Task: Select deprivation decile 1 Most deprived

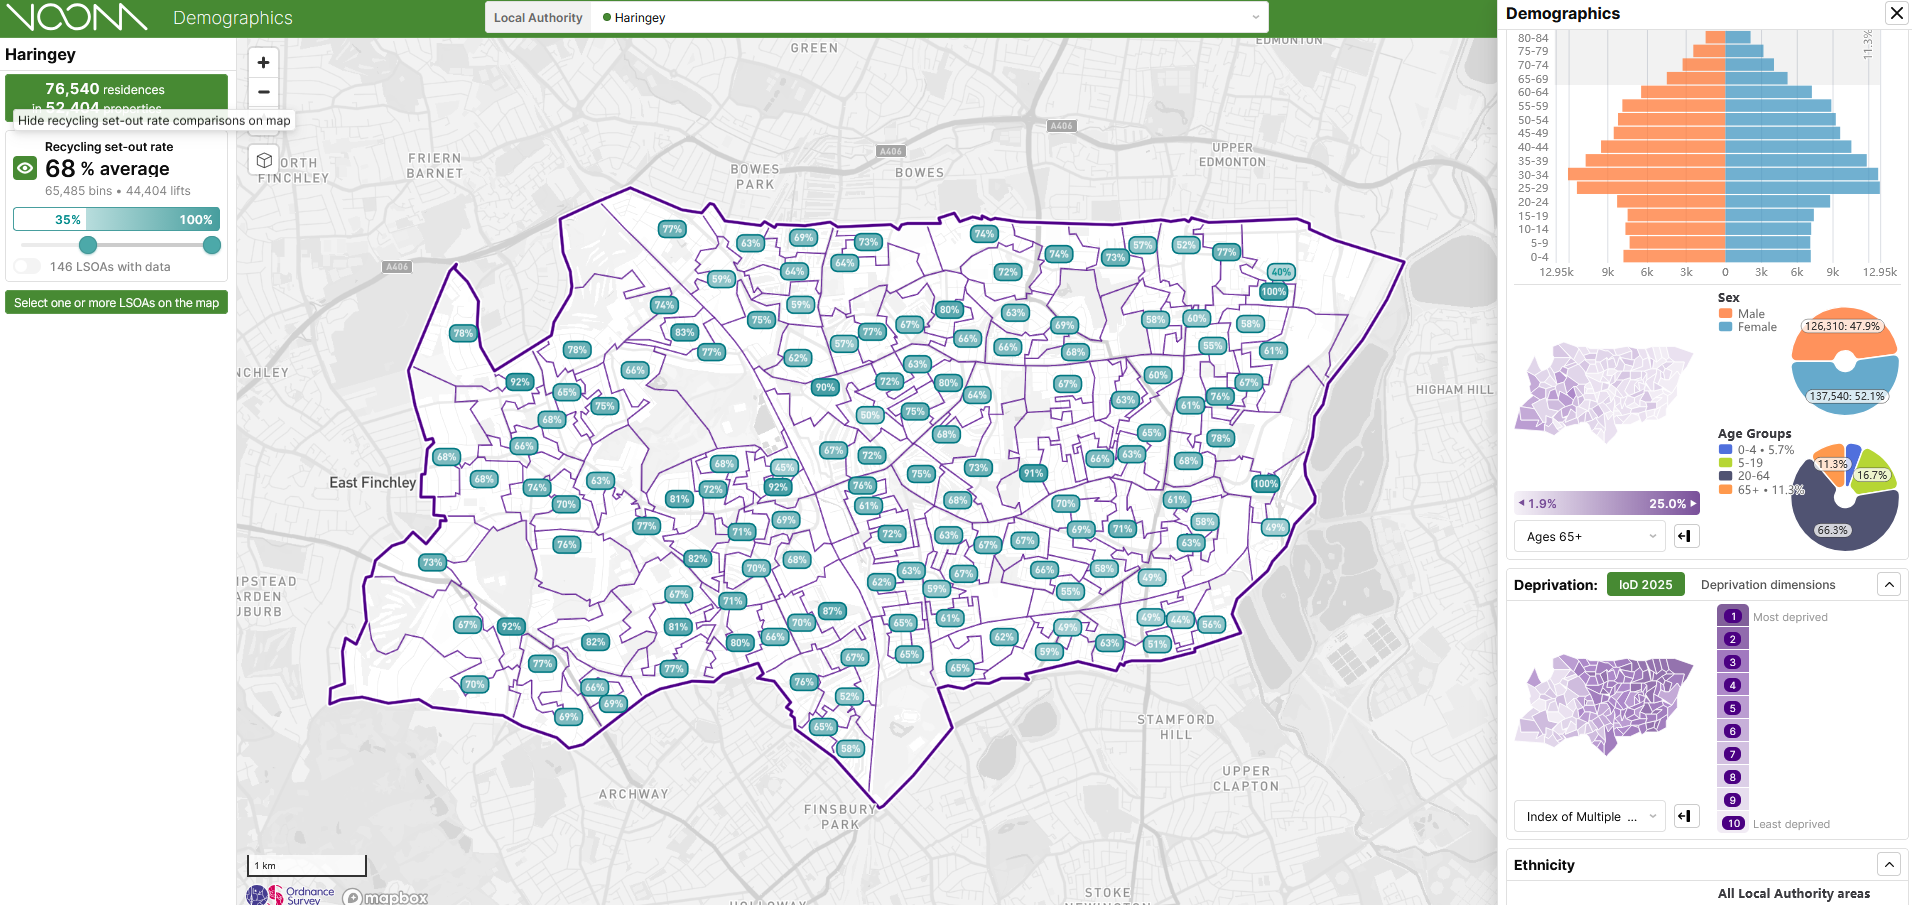Action: pos(1733,616)
